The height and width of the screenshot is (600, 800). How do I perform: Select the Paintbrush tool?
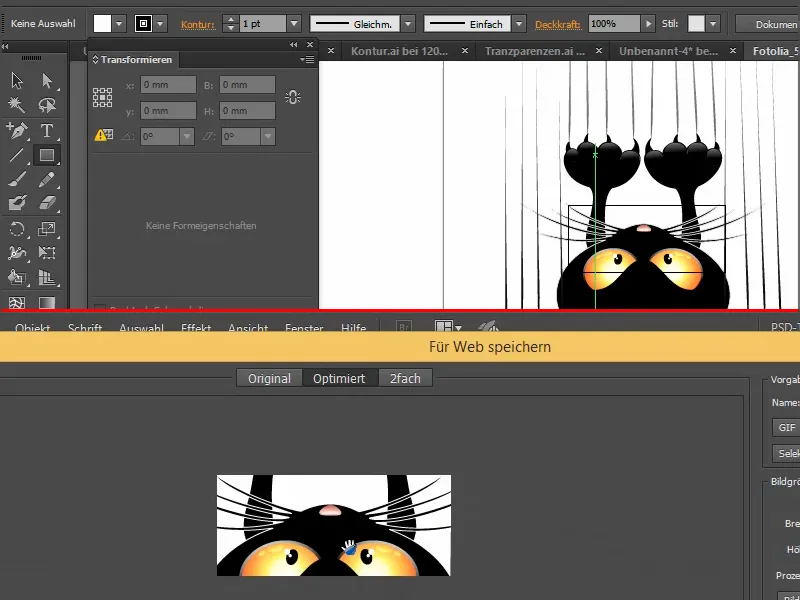click(17, 180)
